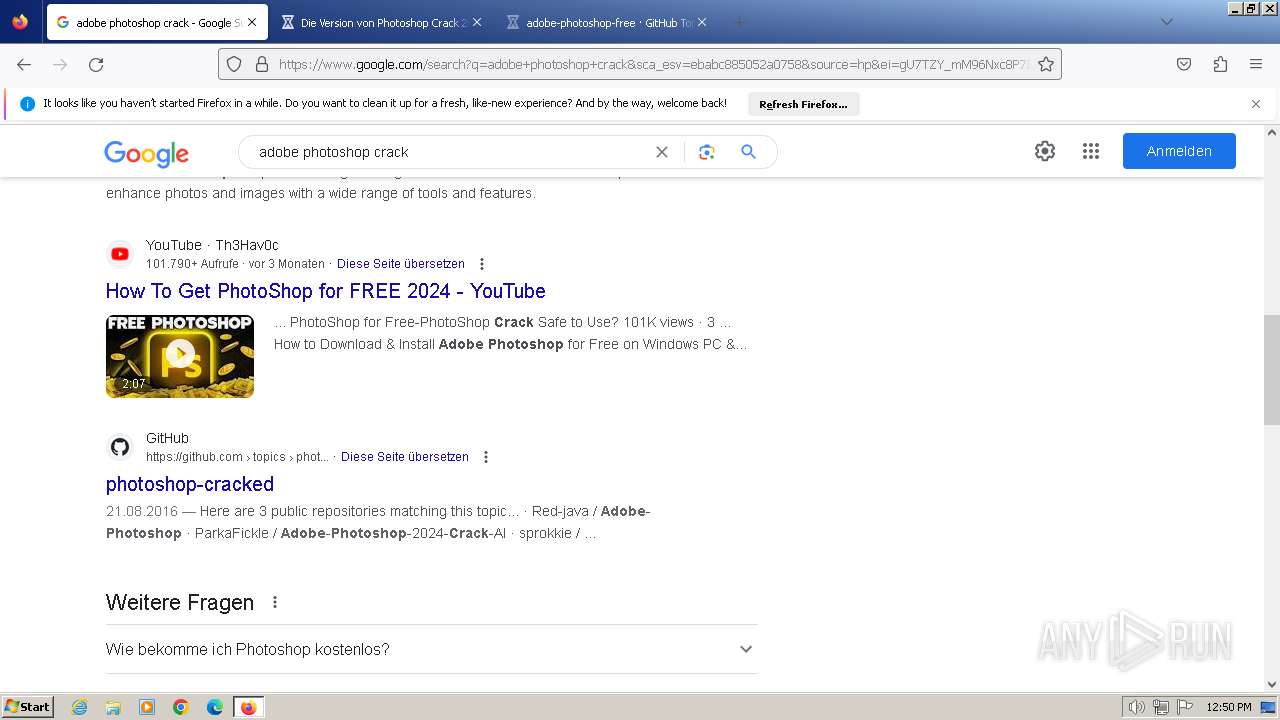1280x720 pixels.
Task: Dismiss the Firefox refresh notification bar
Action: coord(1256,104)
